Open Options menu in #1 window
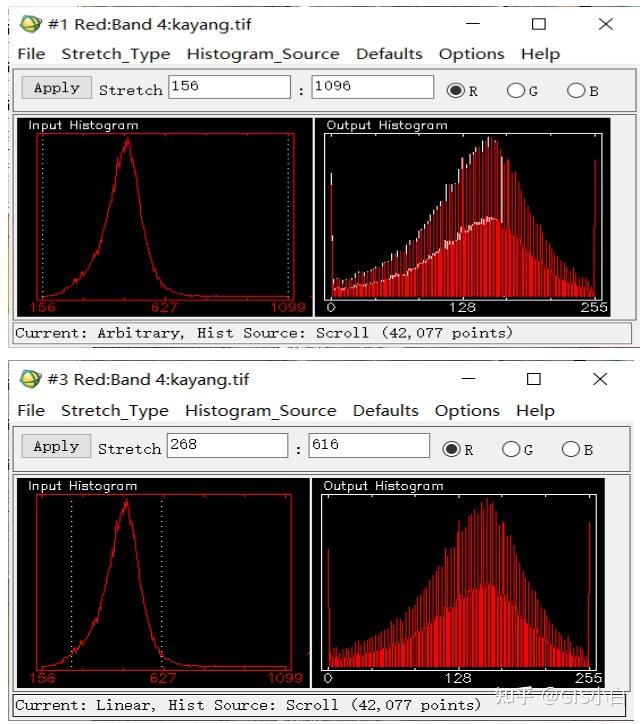This screenshot has width=644, height=724. [471, 54]
